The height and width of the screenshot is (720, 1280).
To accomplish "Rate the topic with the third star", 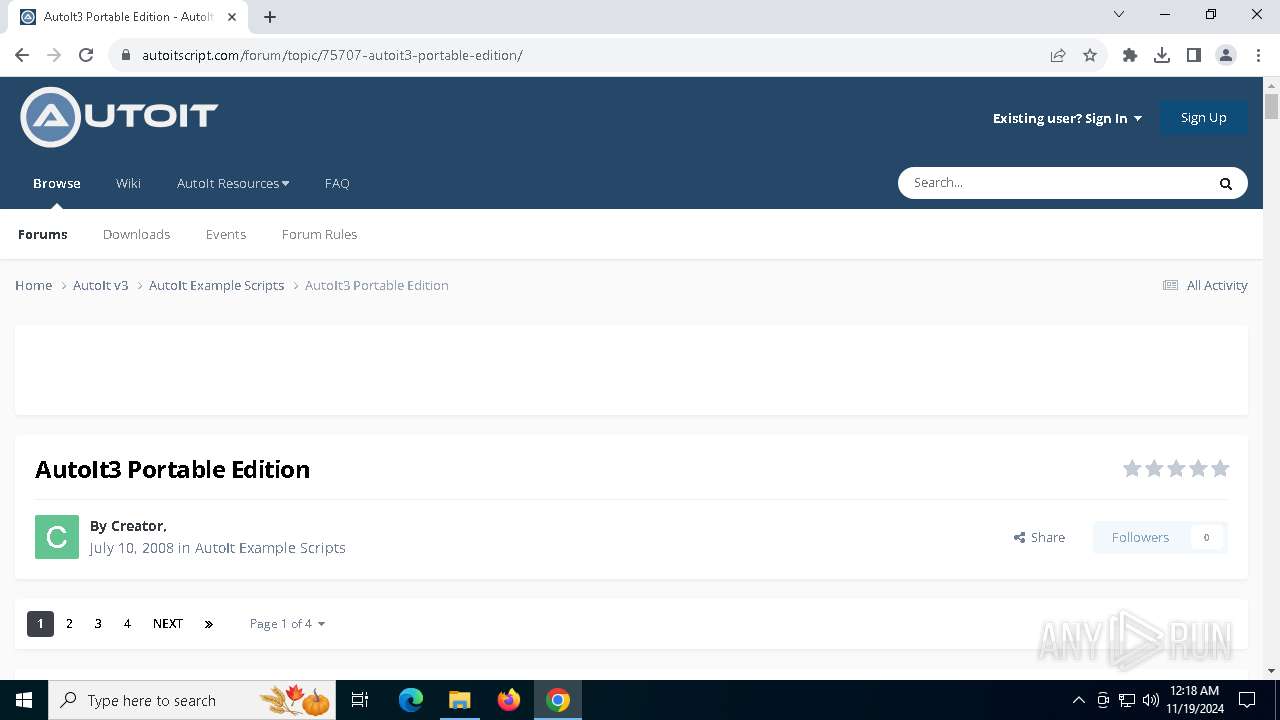I will (1176, 468).
